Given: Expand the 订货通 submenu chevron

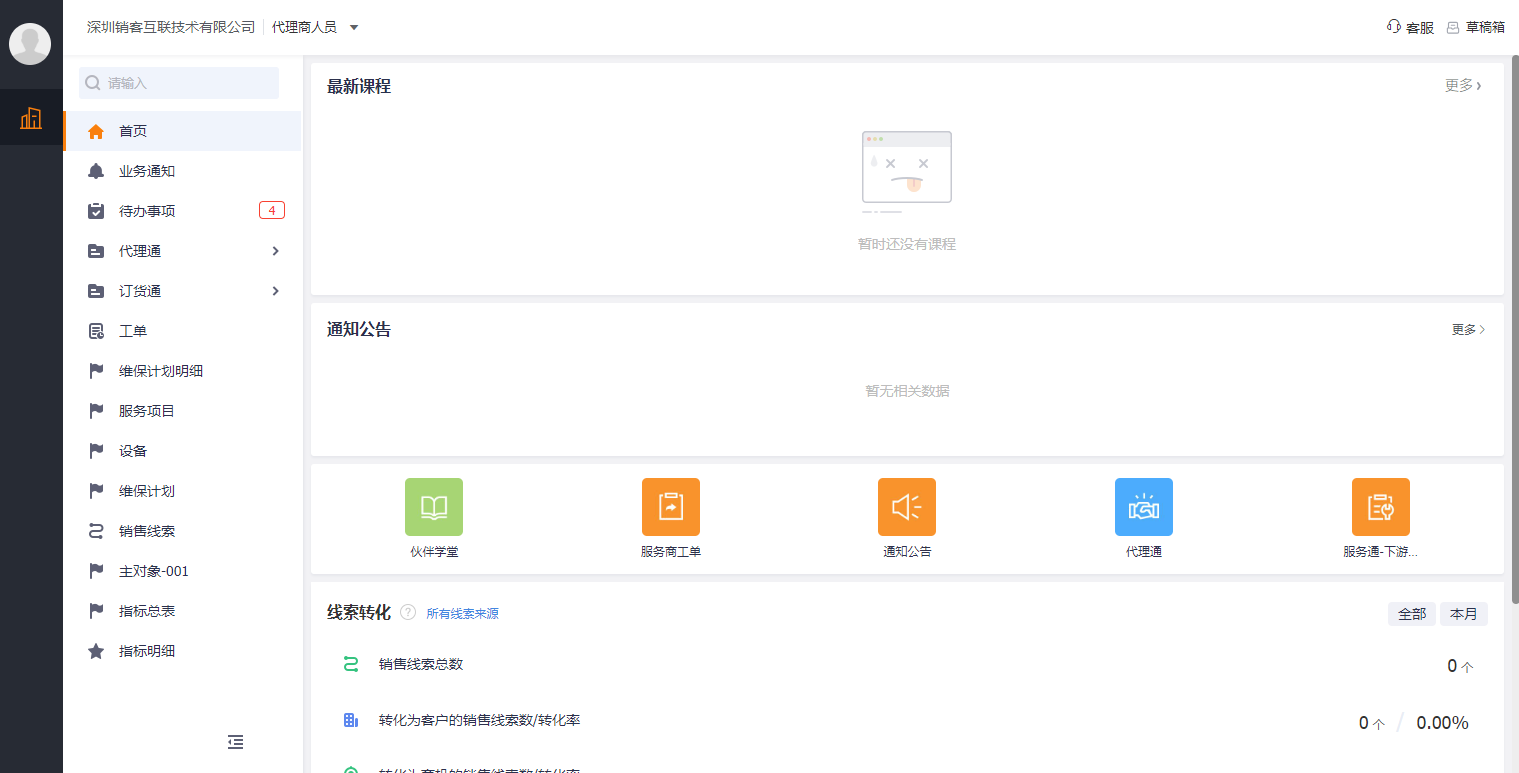Looking at the screenshot, I should [x=276, y=291].
